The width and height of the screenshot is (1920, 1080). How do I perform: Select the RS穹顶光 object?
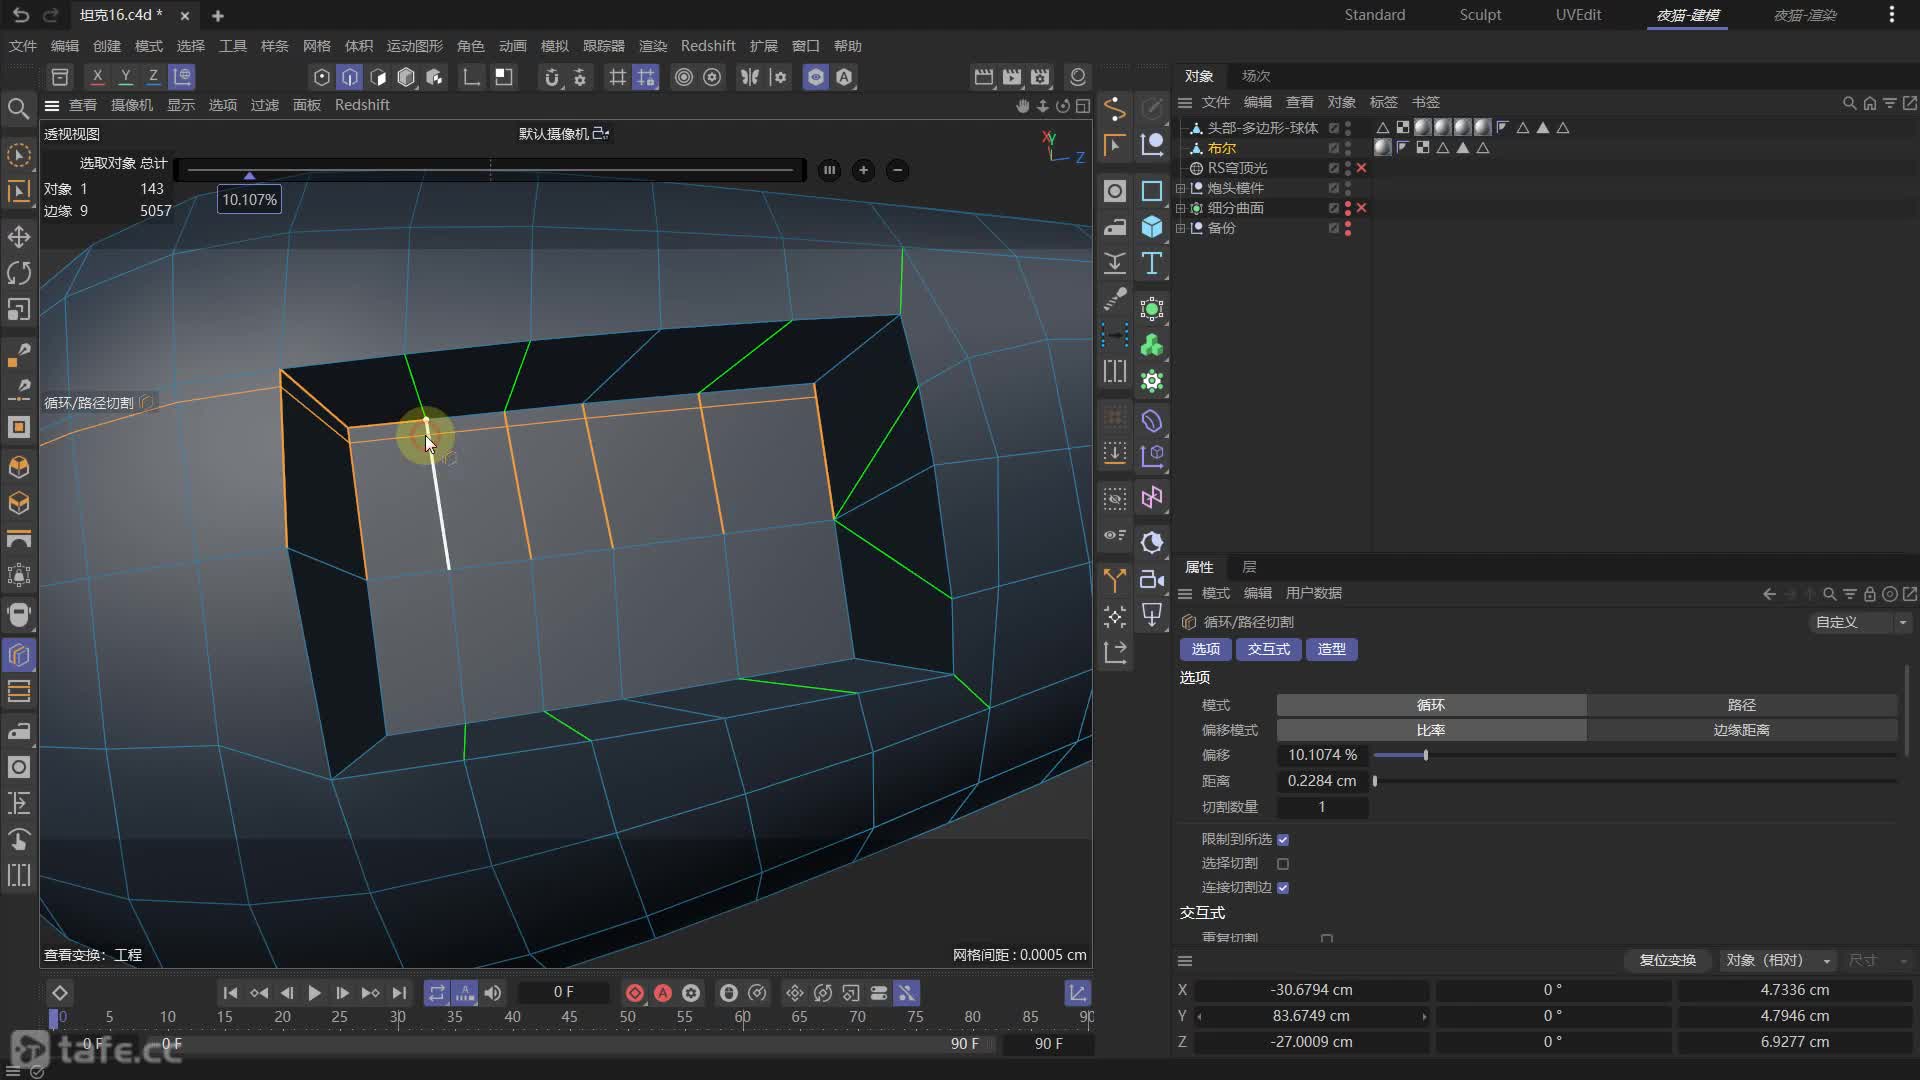click(x=1237, y=168)
